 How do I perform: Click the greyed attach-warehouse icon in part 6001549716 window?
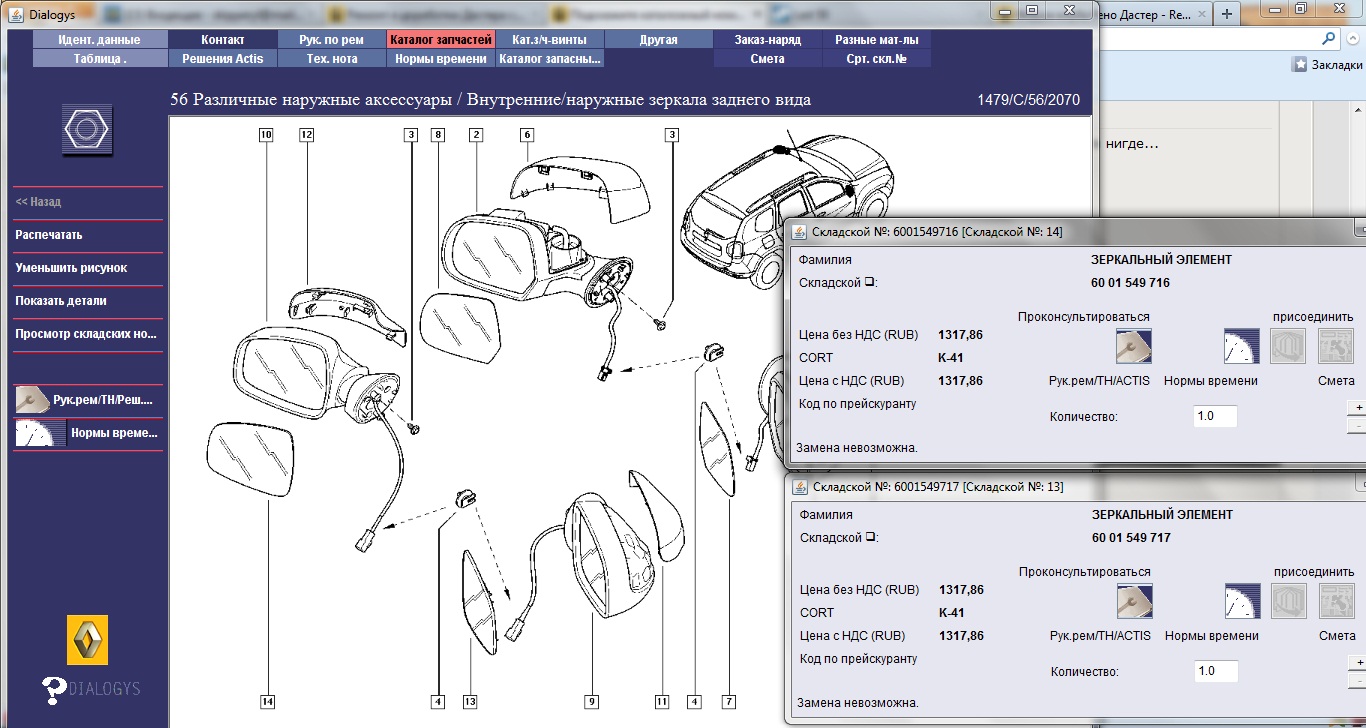[x=1288, y=346]
